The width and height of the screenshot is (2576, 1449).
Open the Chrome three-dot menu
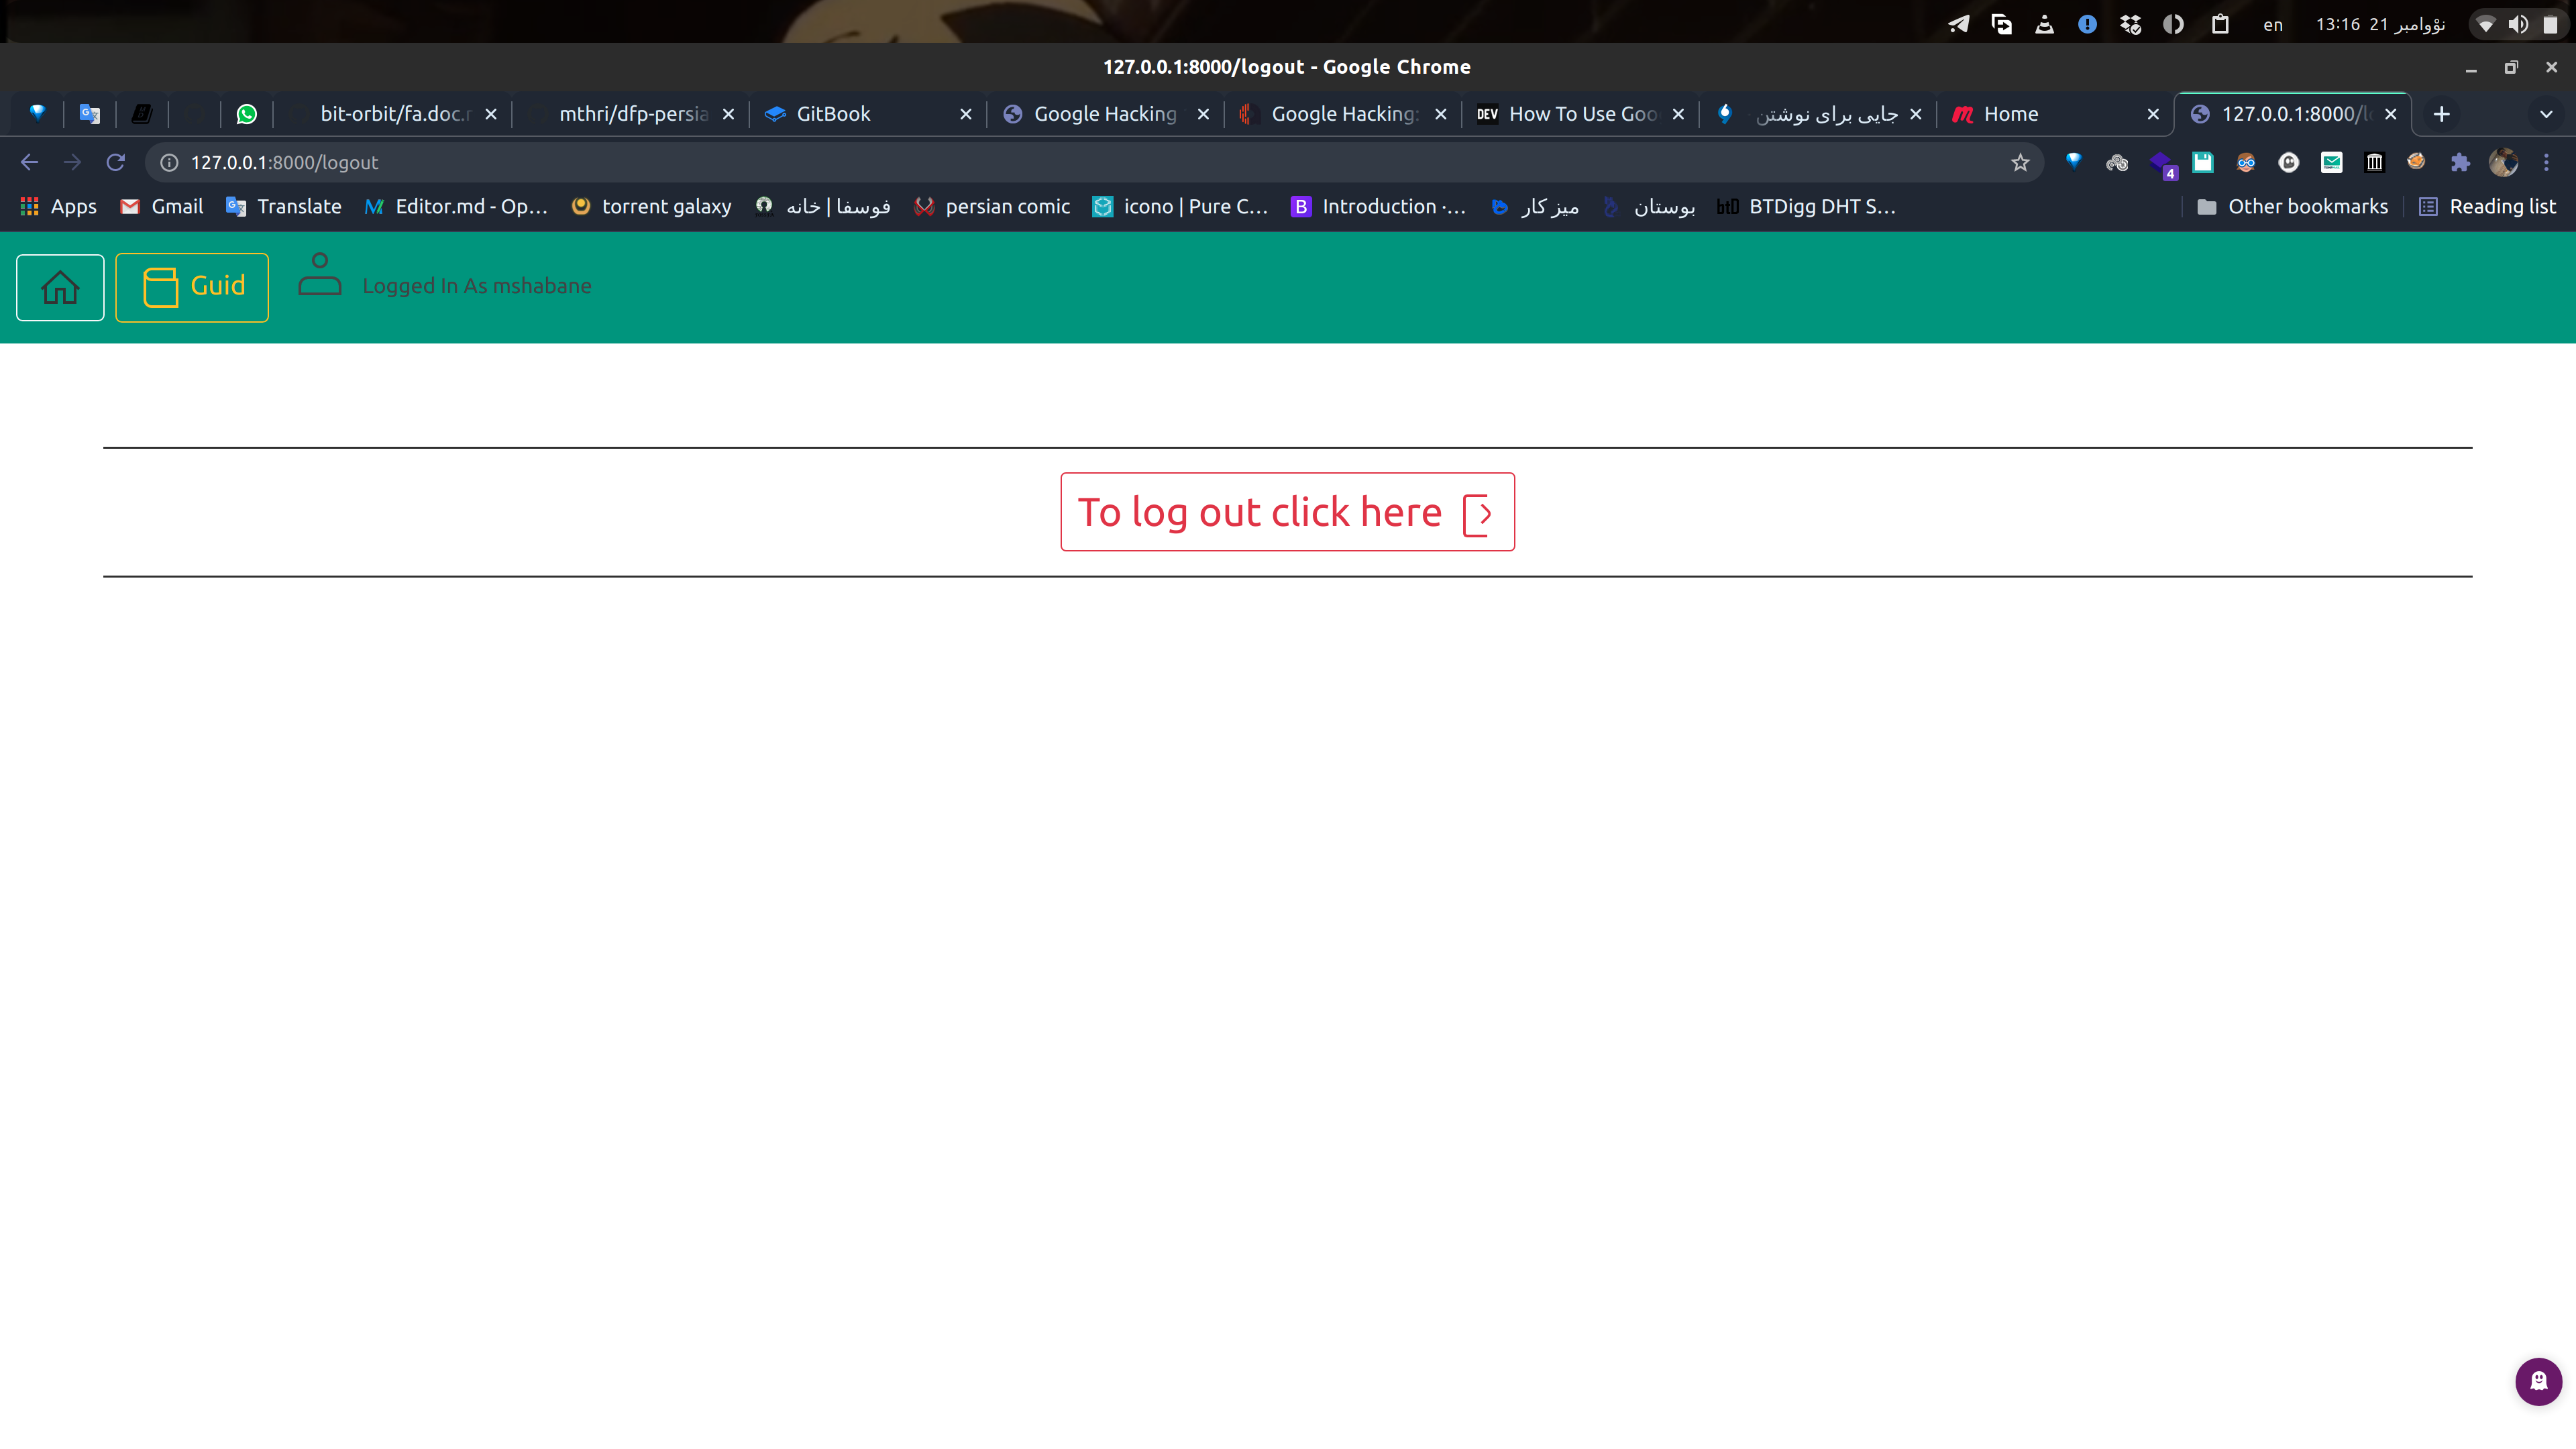tap(2547, 162)
